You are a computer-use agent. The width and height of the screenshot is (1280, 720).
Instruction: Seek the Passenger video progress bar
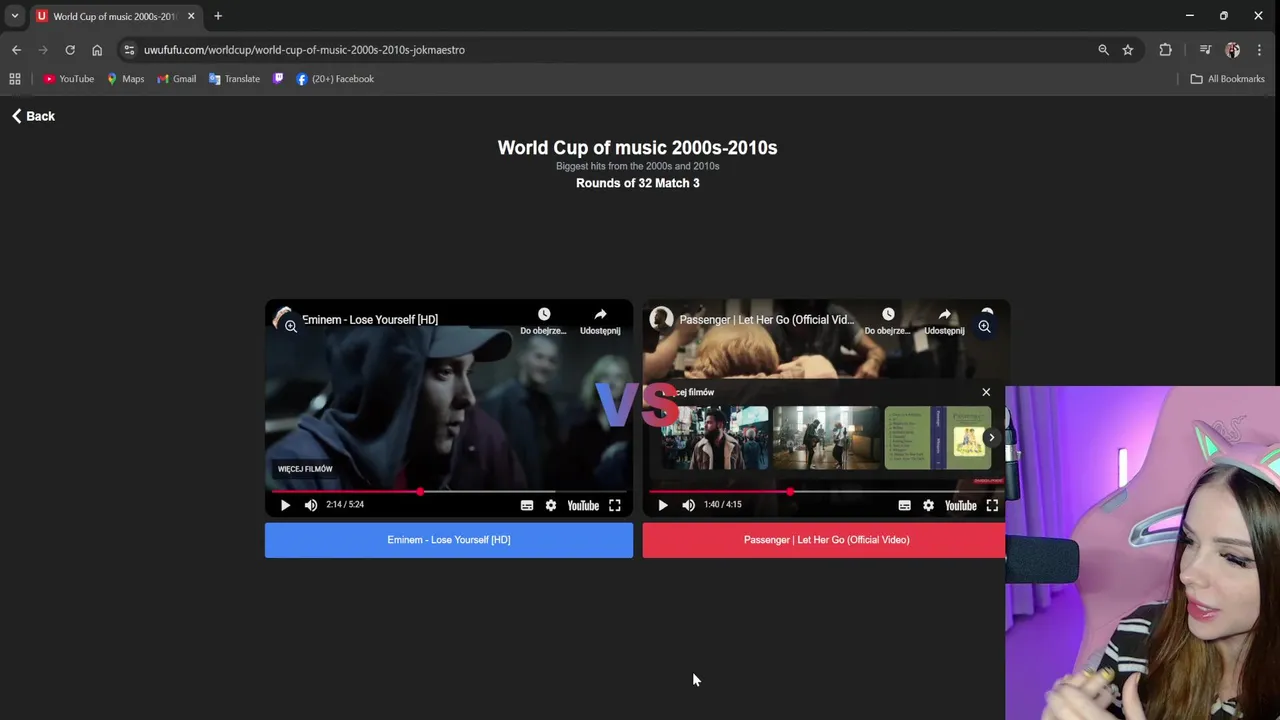[826, 491]
